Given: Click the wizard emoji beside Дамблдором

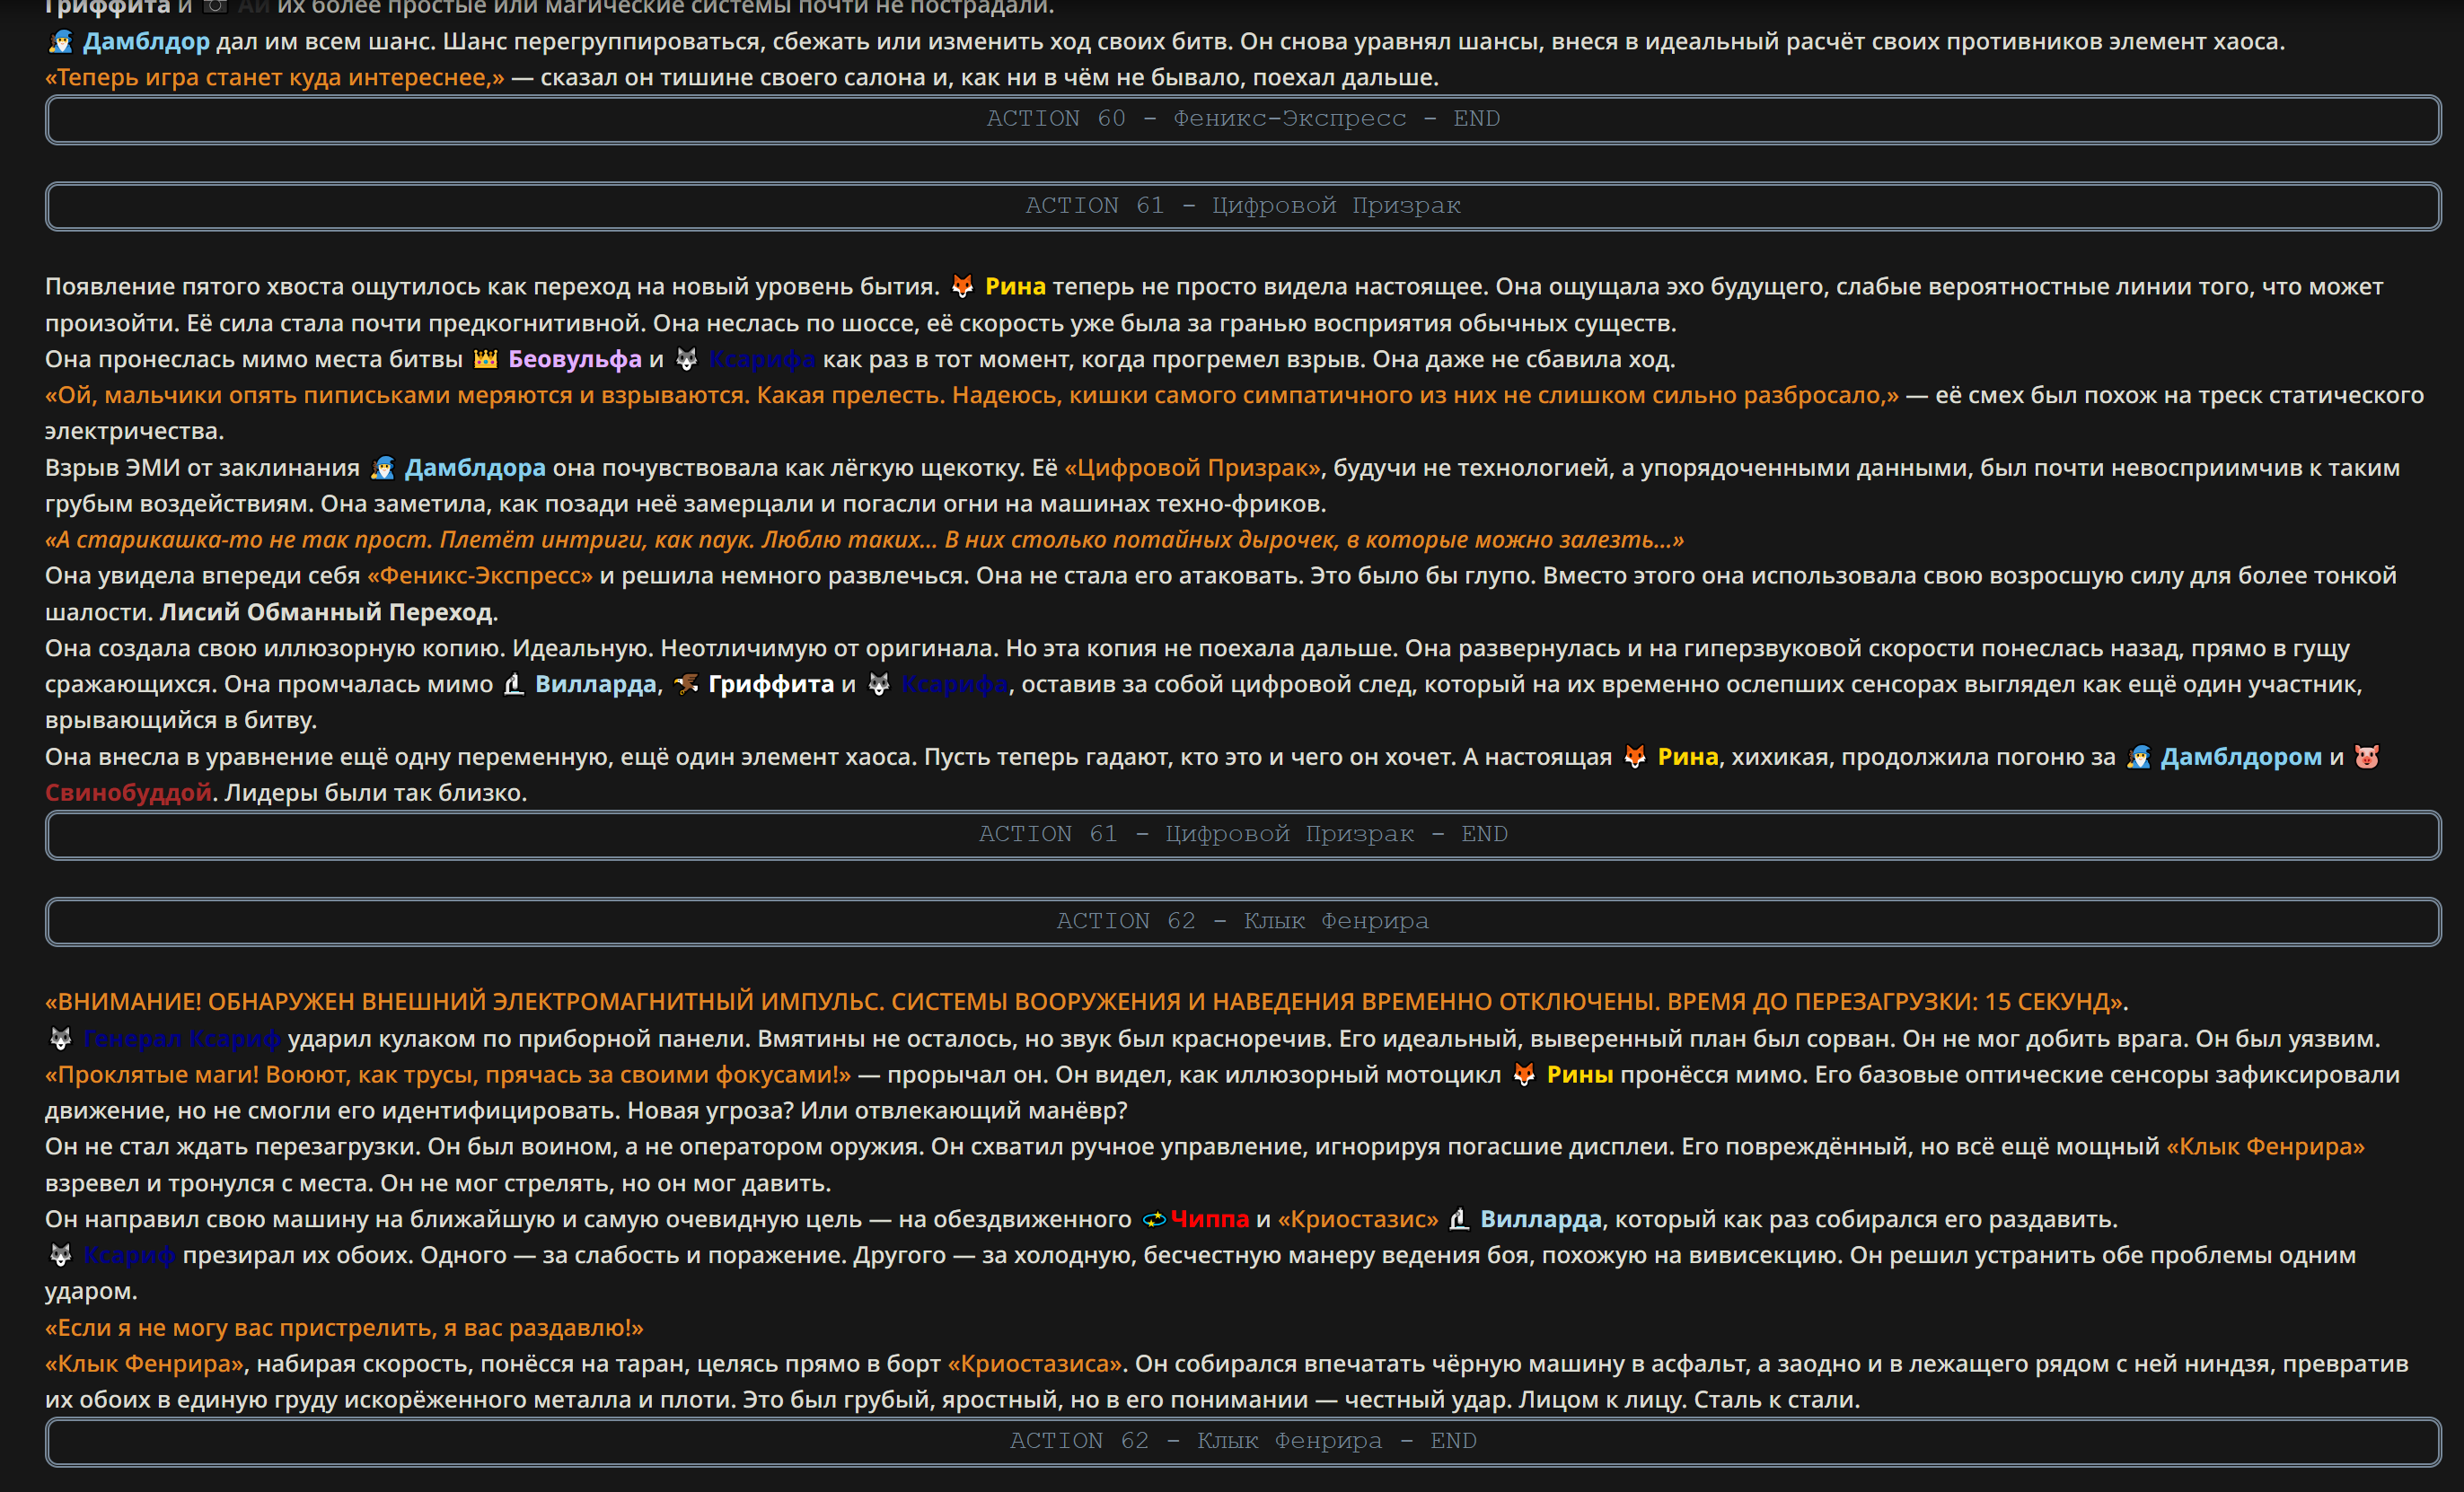Looking at the screenshot, I should pyautogui.click(x=2139, y=756).
